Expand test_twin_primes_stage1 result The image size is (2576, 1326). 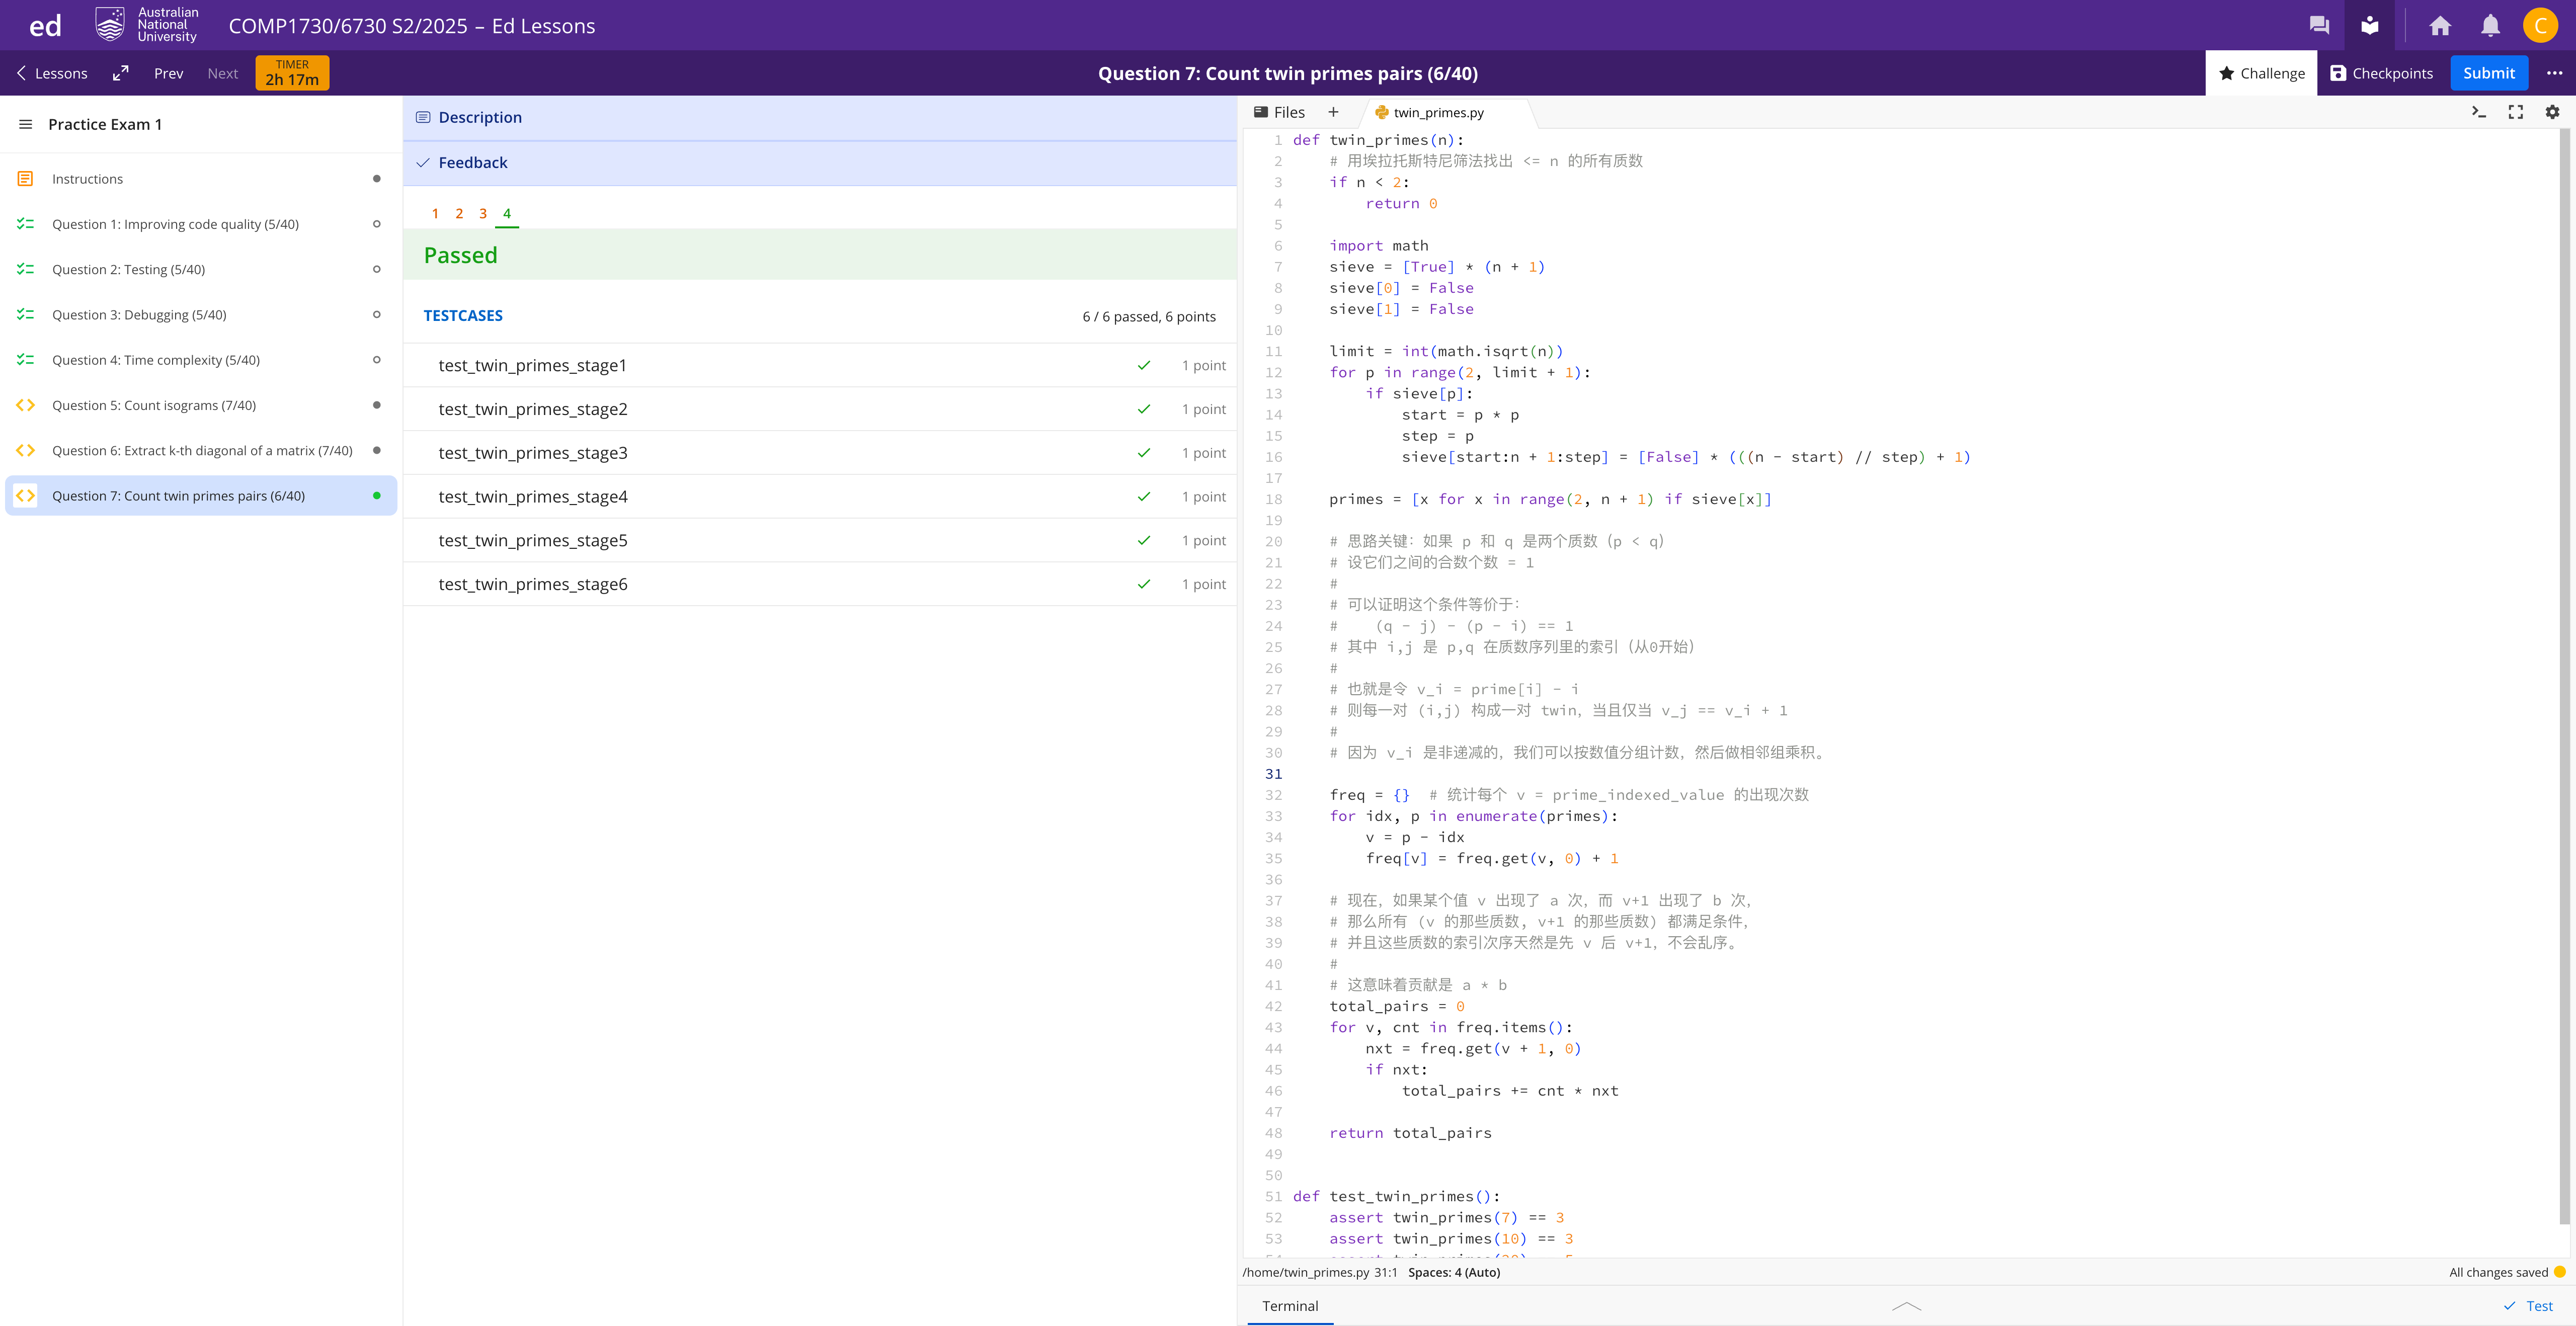click(820, 365)
